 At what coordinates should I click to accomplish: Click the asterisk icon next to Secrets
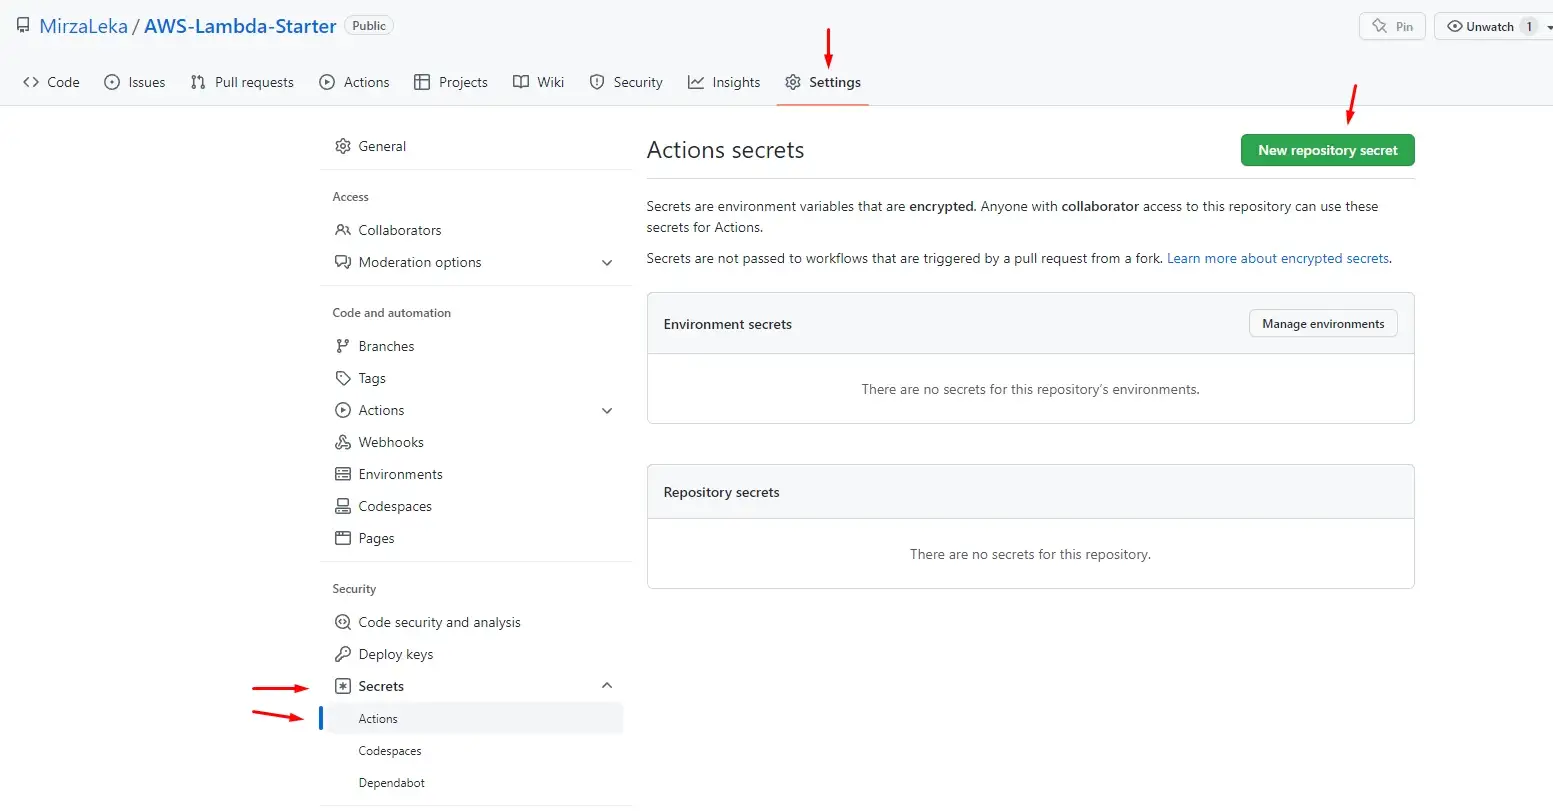tap(343, 686)
